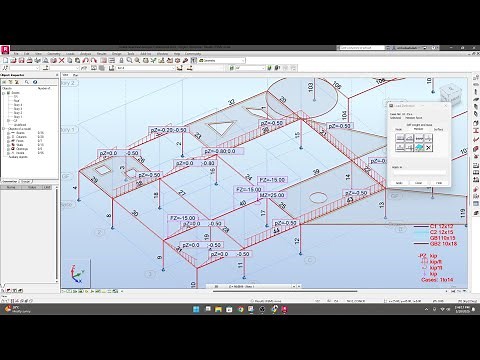This screenshot has width=480, height=360.
Task: Select the Geometry tab at bottom of inspector
Action: click(x=10, y=182)
